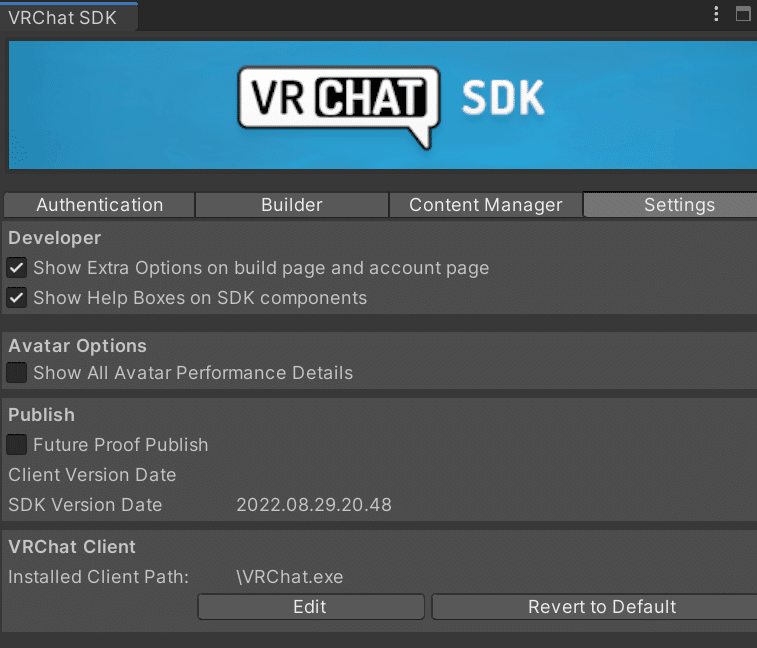Viewport: 757px width, 648px height.
Task: Click the Installed Client Path label
Action: [x=98, y=577]
